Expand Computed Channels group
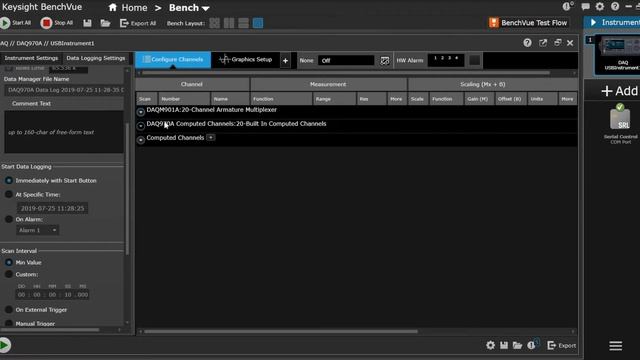This screenshot has width=640, height=360. [141, 140]
